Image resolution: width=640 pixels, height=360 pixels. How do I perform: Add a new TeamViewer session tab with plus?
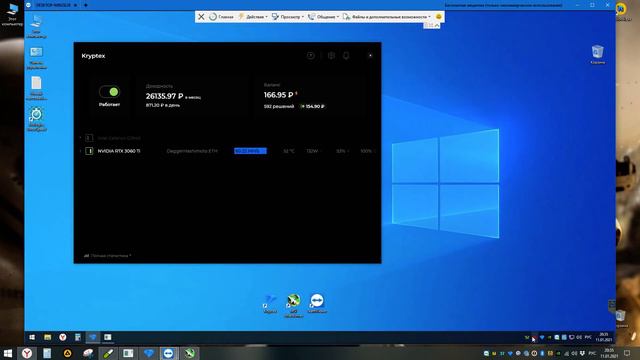tap(86, 5)
